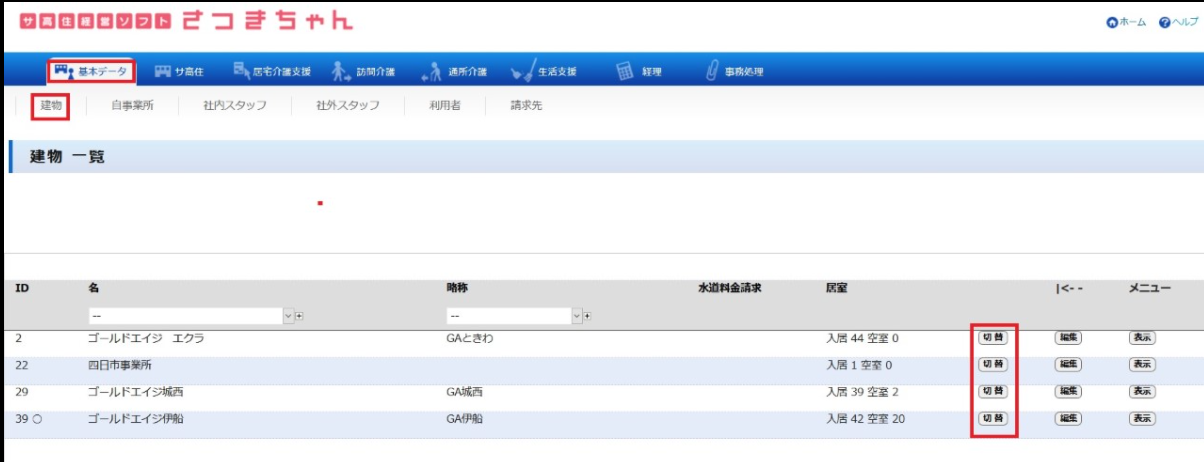Expand the 名 column filter dropdown

(x=288, y=316)
